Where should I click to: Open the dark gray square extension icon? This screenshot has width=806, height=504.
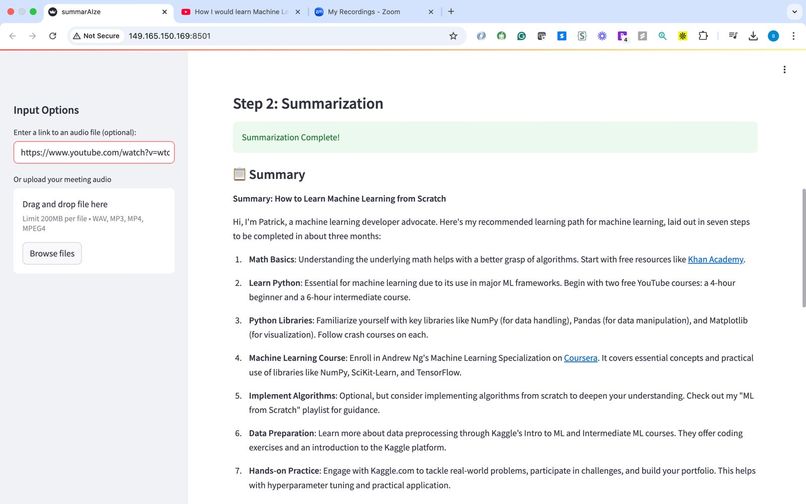pyautogui.click(x=541, y=36)
